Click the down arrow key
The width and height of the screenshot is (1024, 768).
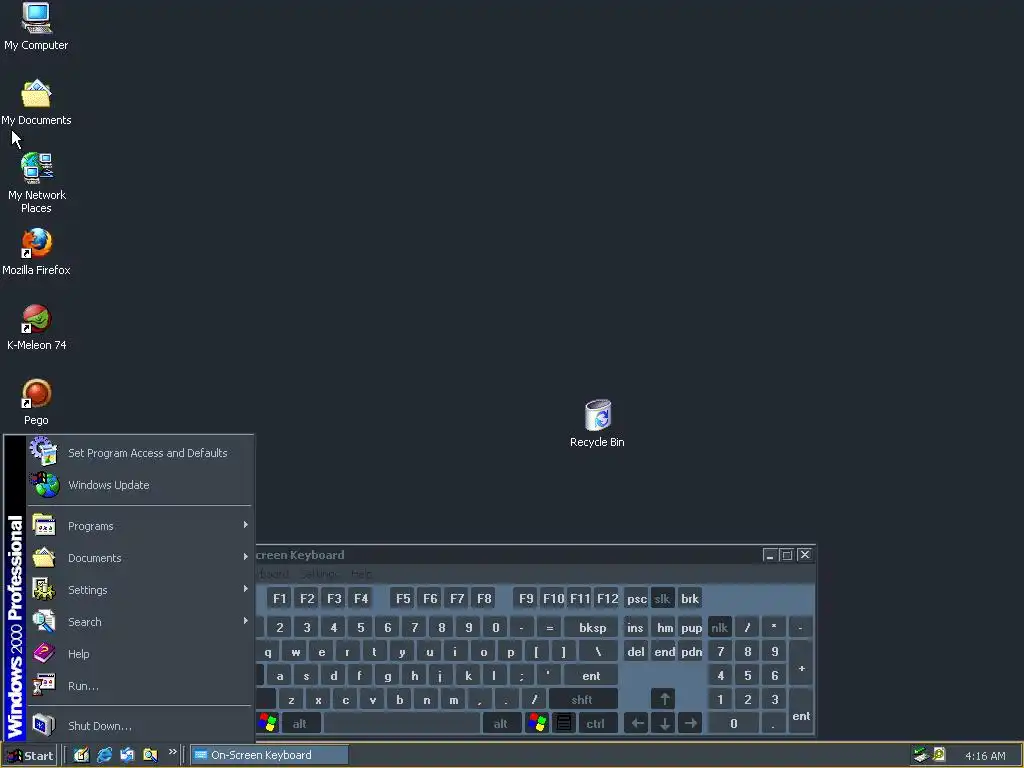(x=664, y=723)
